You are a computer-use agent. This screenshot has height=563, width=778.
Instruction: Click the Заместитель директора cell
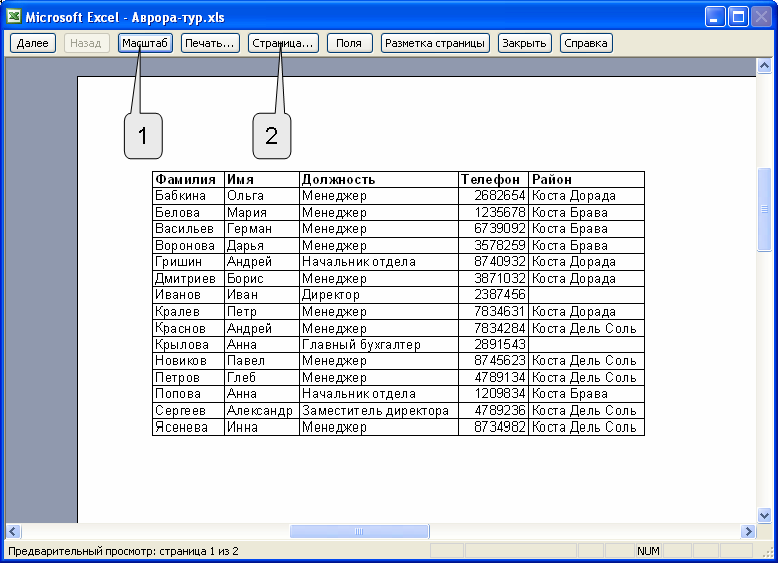click(x=379, y=410)
